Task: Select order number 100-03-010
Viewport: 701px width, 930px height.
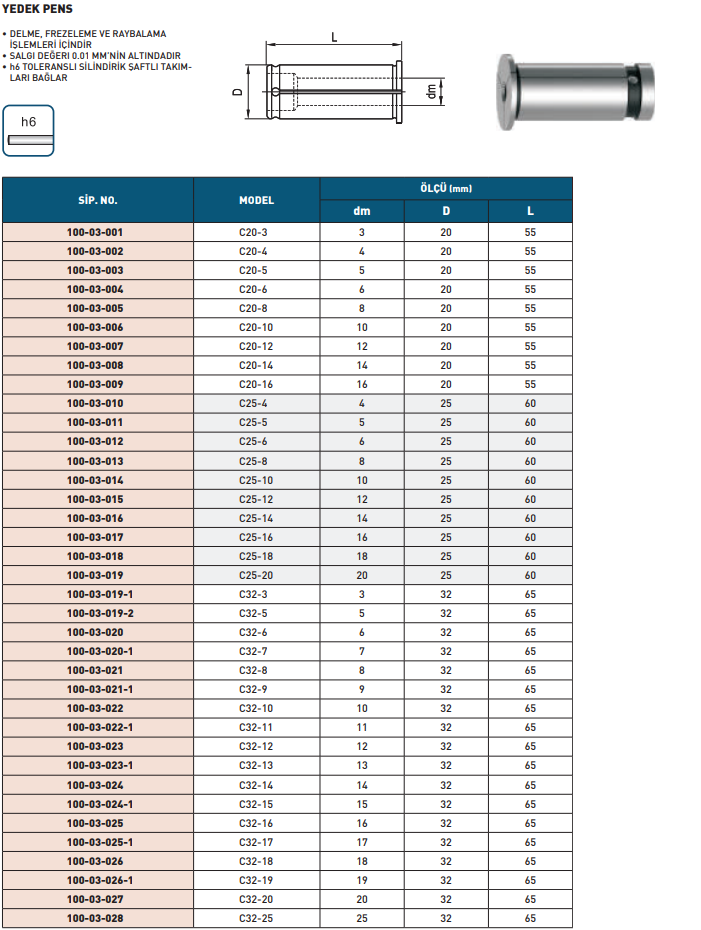Action: pyautogui.click(x=97, y=403)
